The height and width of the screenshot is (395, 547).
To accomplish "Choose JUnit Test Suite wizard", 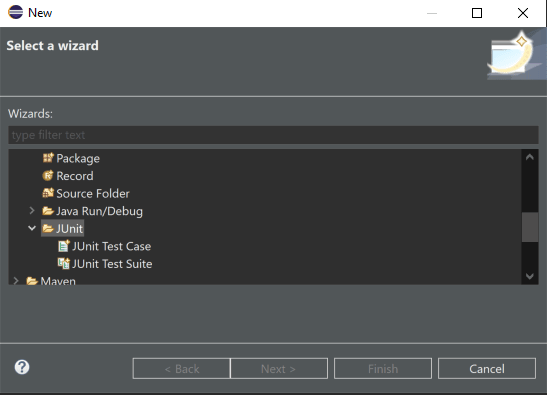I will [112, 264].
